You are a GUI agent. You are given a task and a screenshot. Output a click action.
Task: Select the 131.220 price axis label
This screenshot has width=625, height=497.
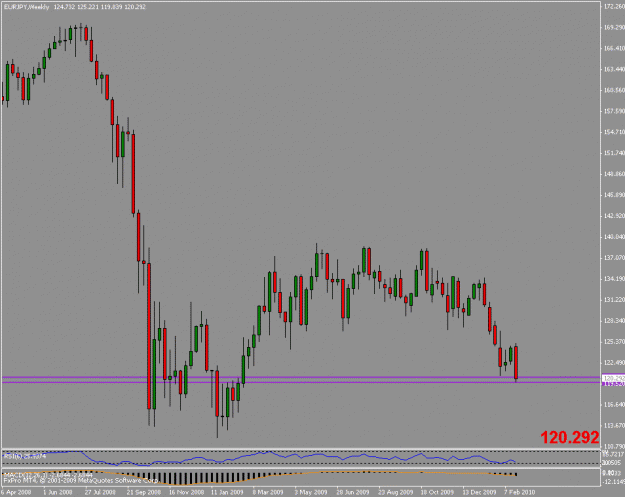point(614,299)
